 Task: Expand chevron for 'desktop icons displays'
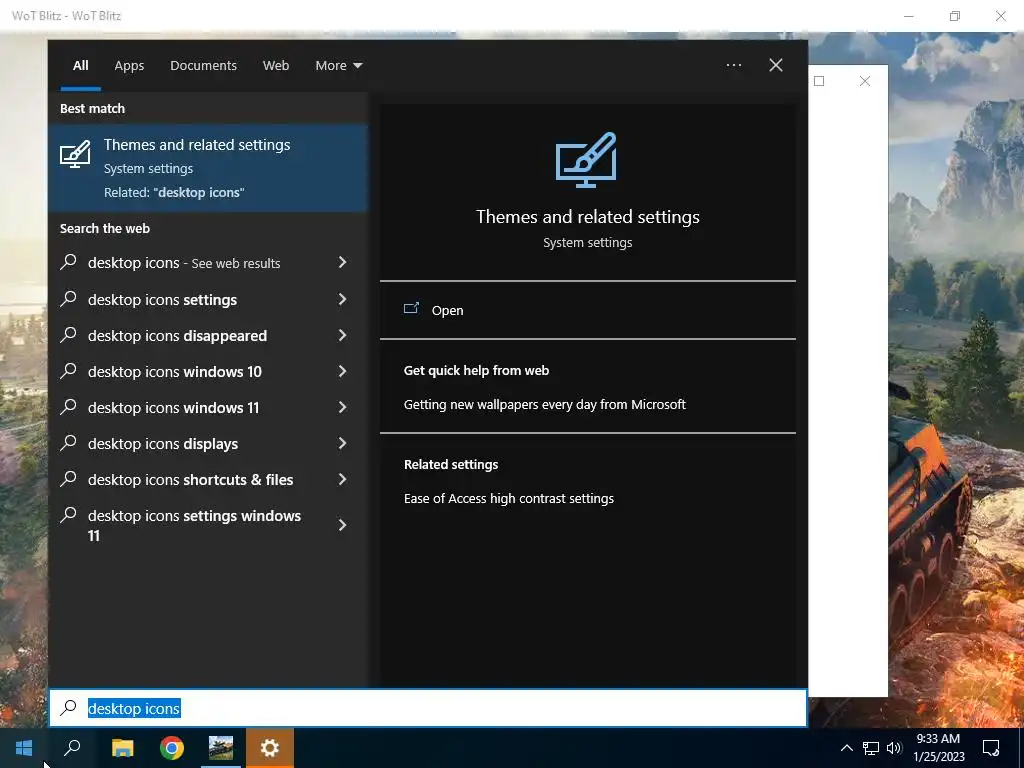tap(342, 443)
